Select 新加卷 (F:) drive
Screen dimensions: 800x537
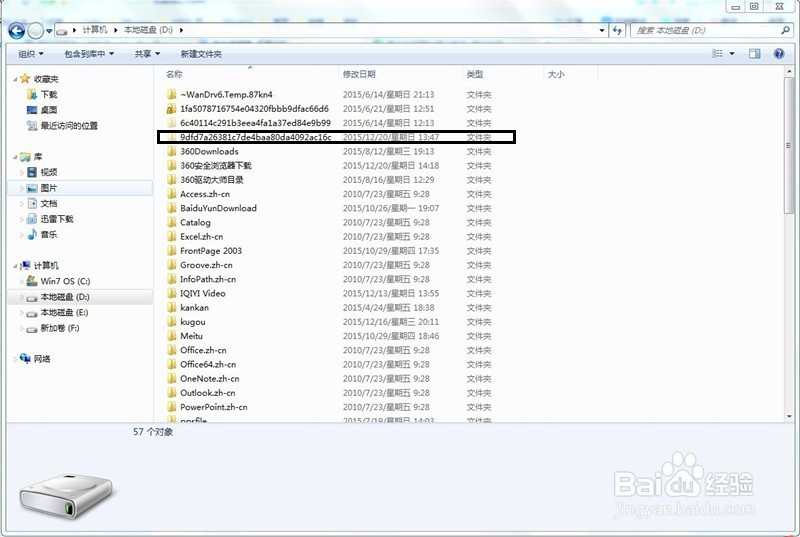coord(60,328)
